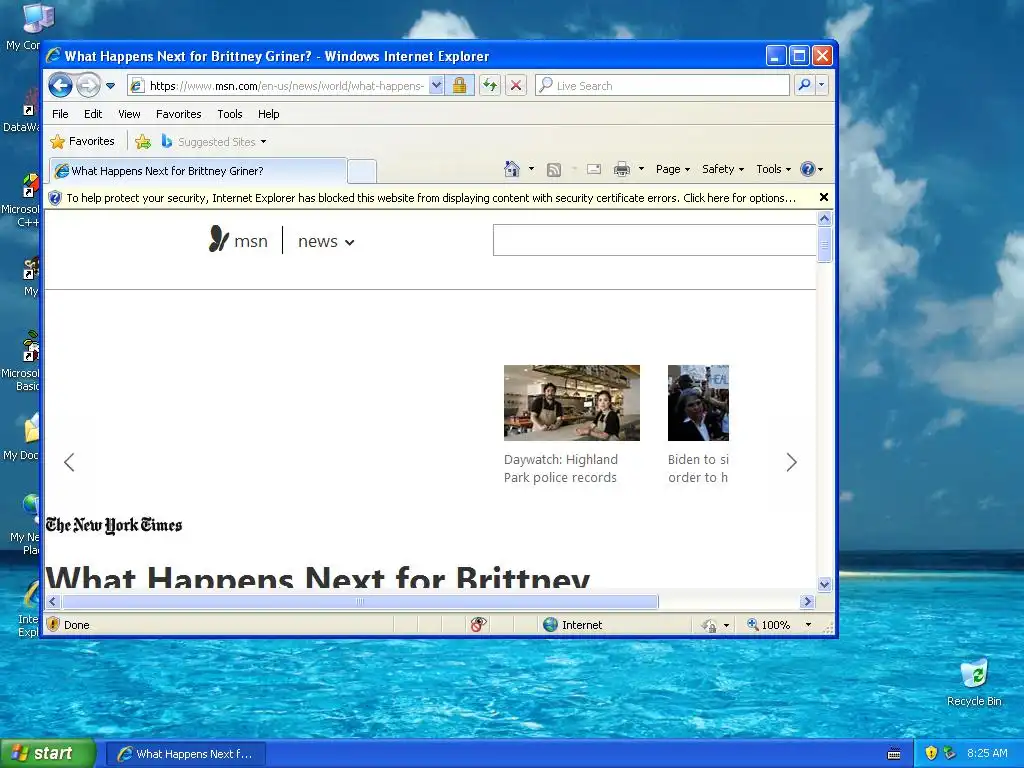The image size is (1024, 768).
Task: Dismiss the security information bar
Action: (x=824, y=197)
